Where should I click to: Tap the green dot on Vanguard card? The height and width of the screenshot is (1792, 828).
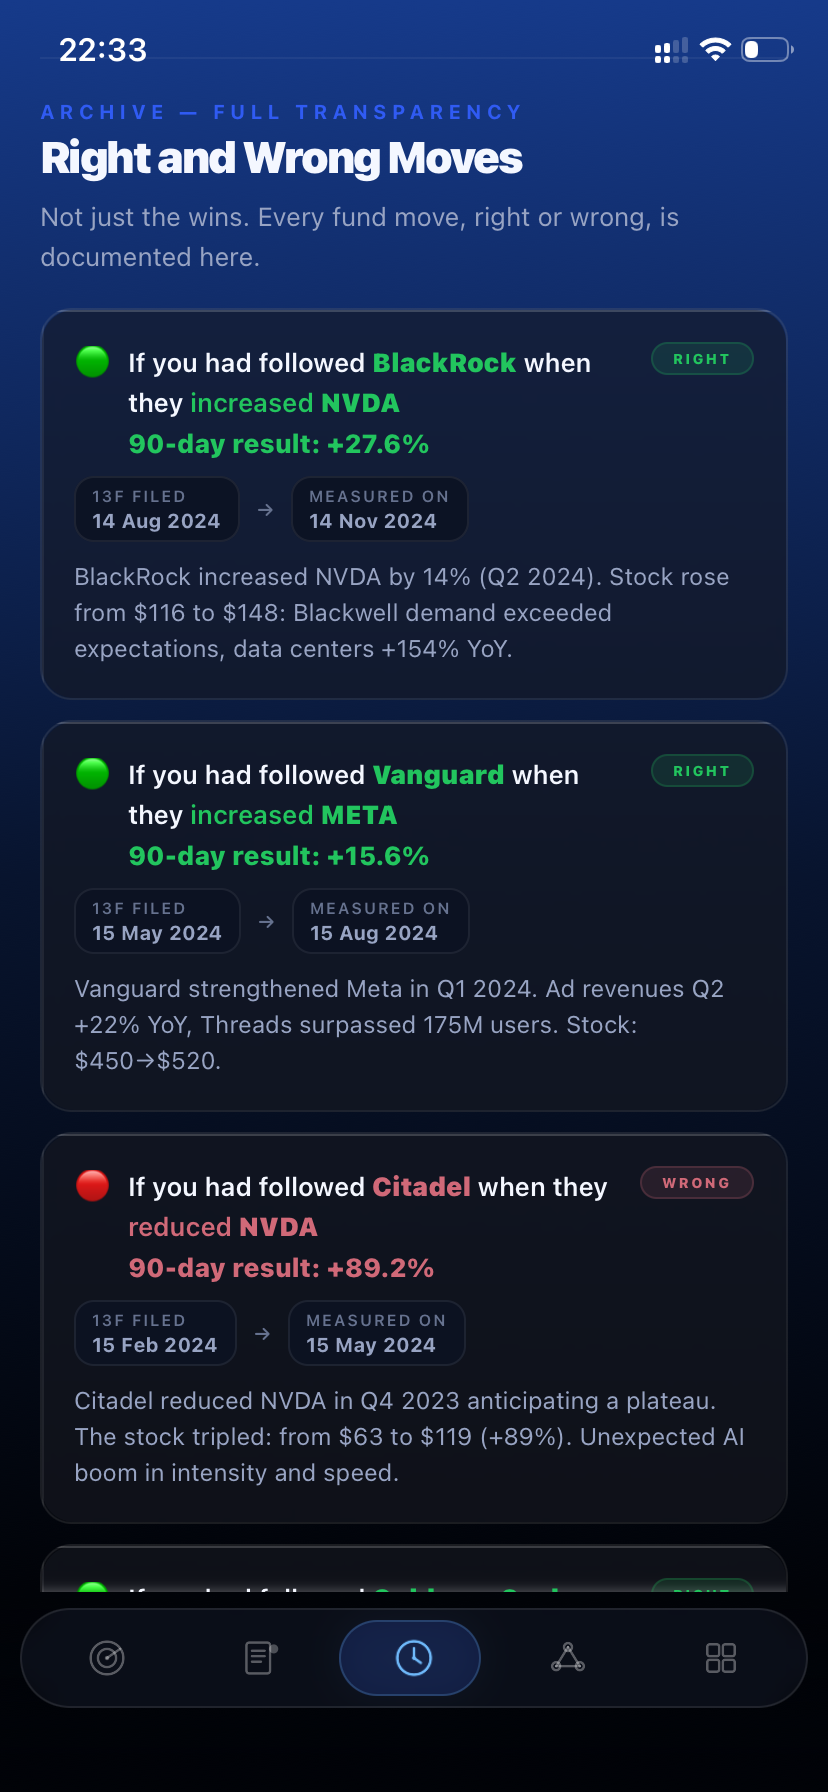[x=93, y=774]
